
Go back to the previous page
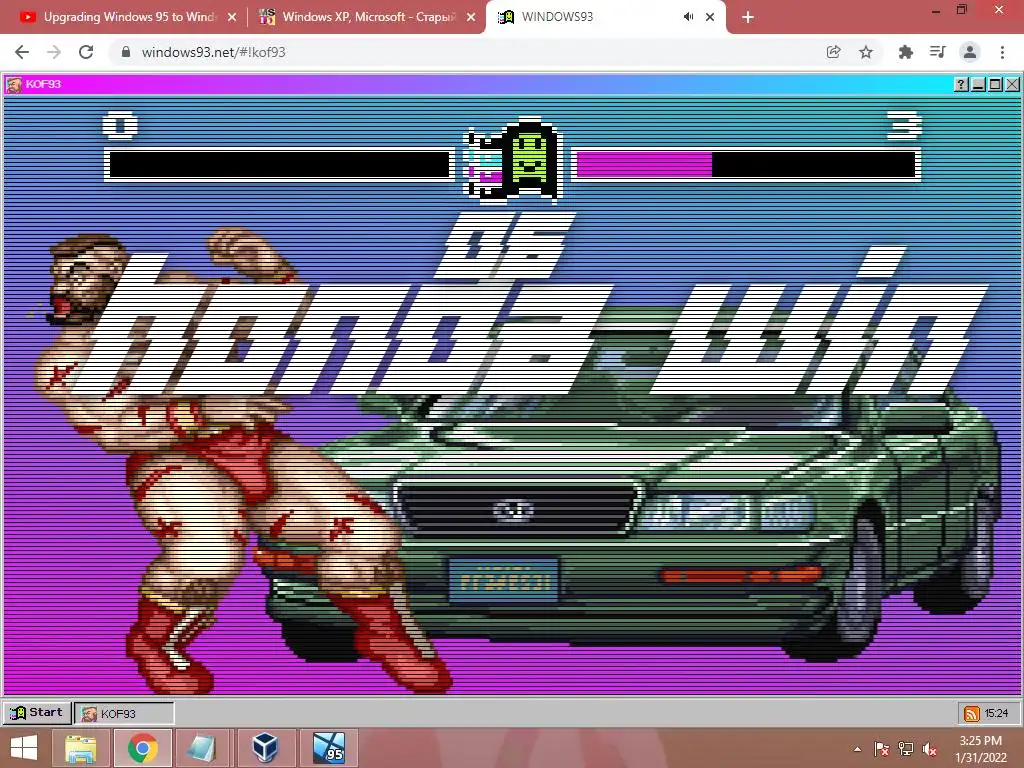pyautogui.click(x=22, y=52)
